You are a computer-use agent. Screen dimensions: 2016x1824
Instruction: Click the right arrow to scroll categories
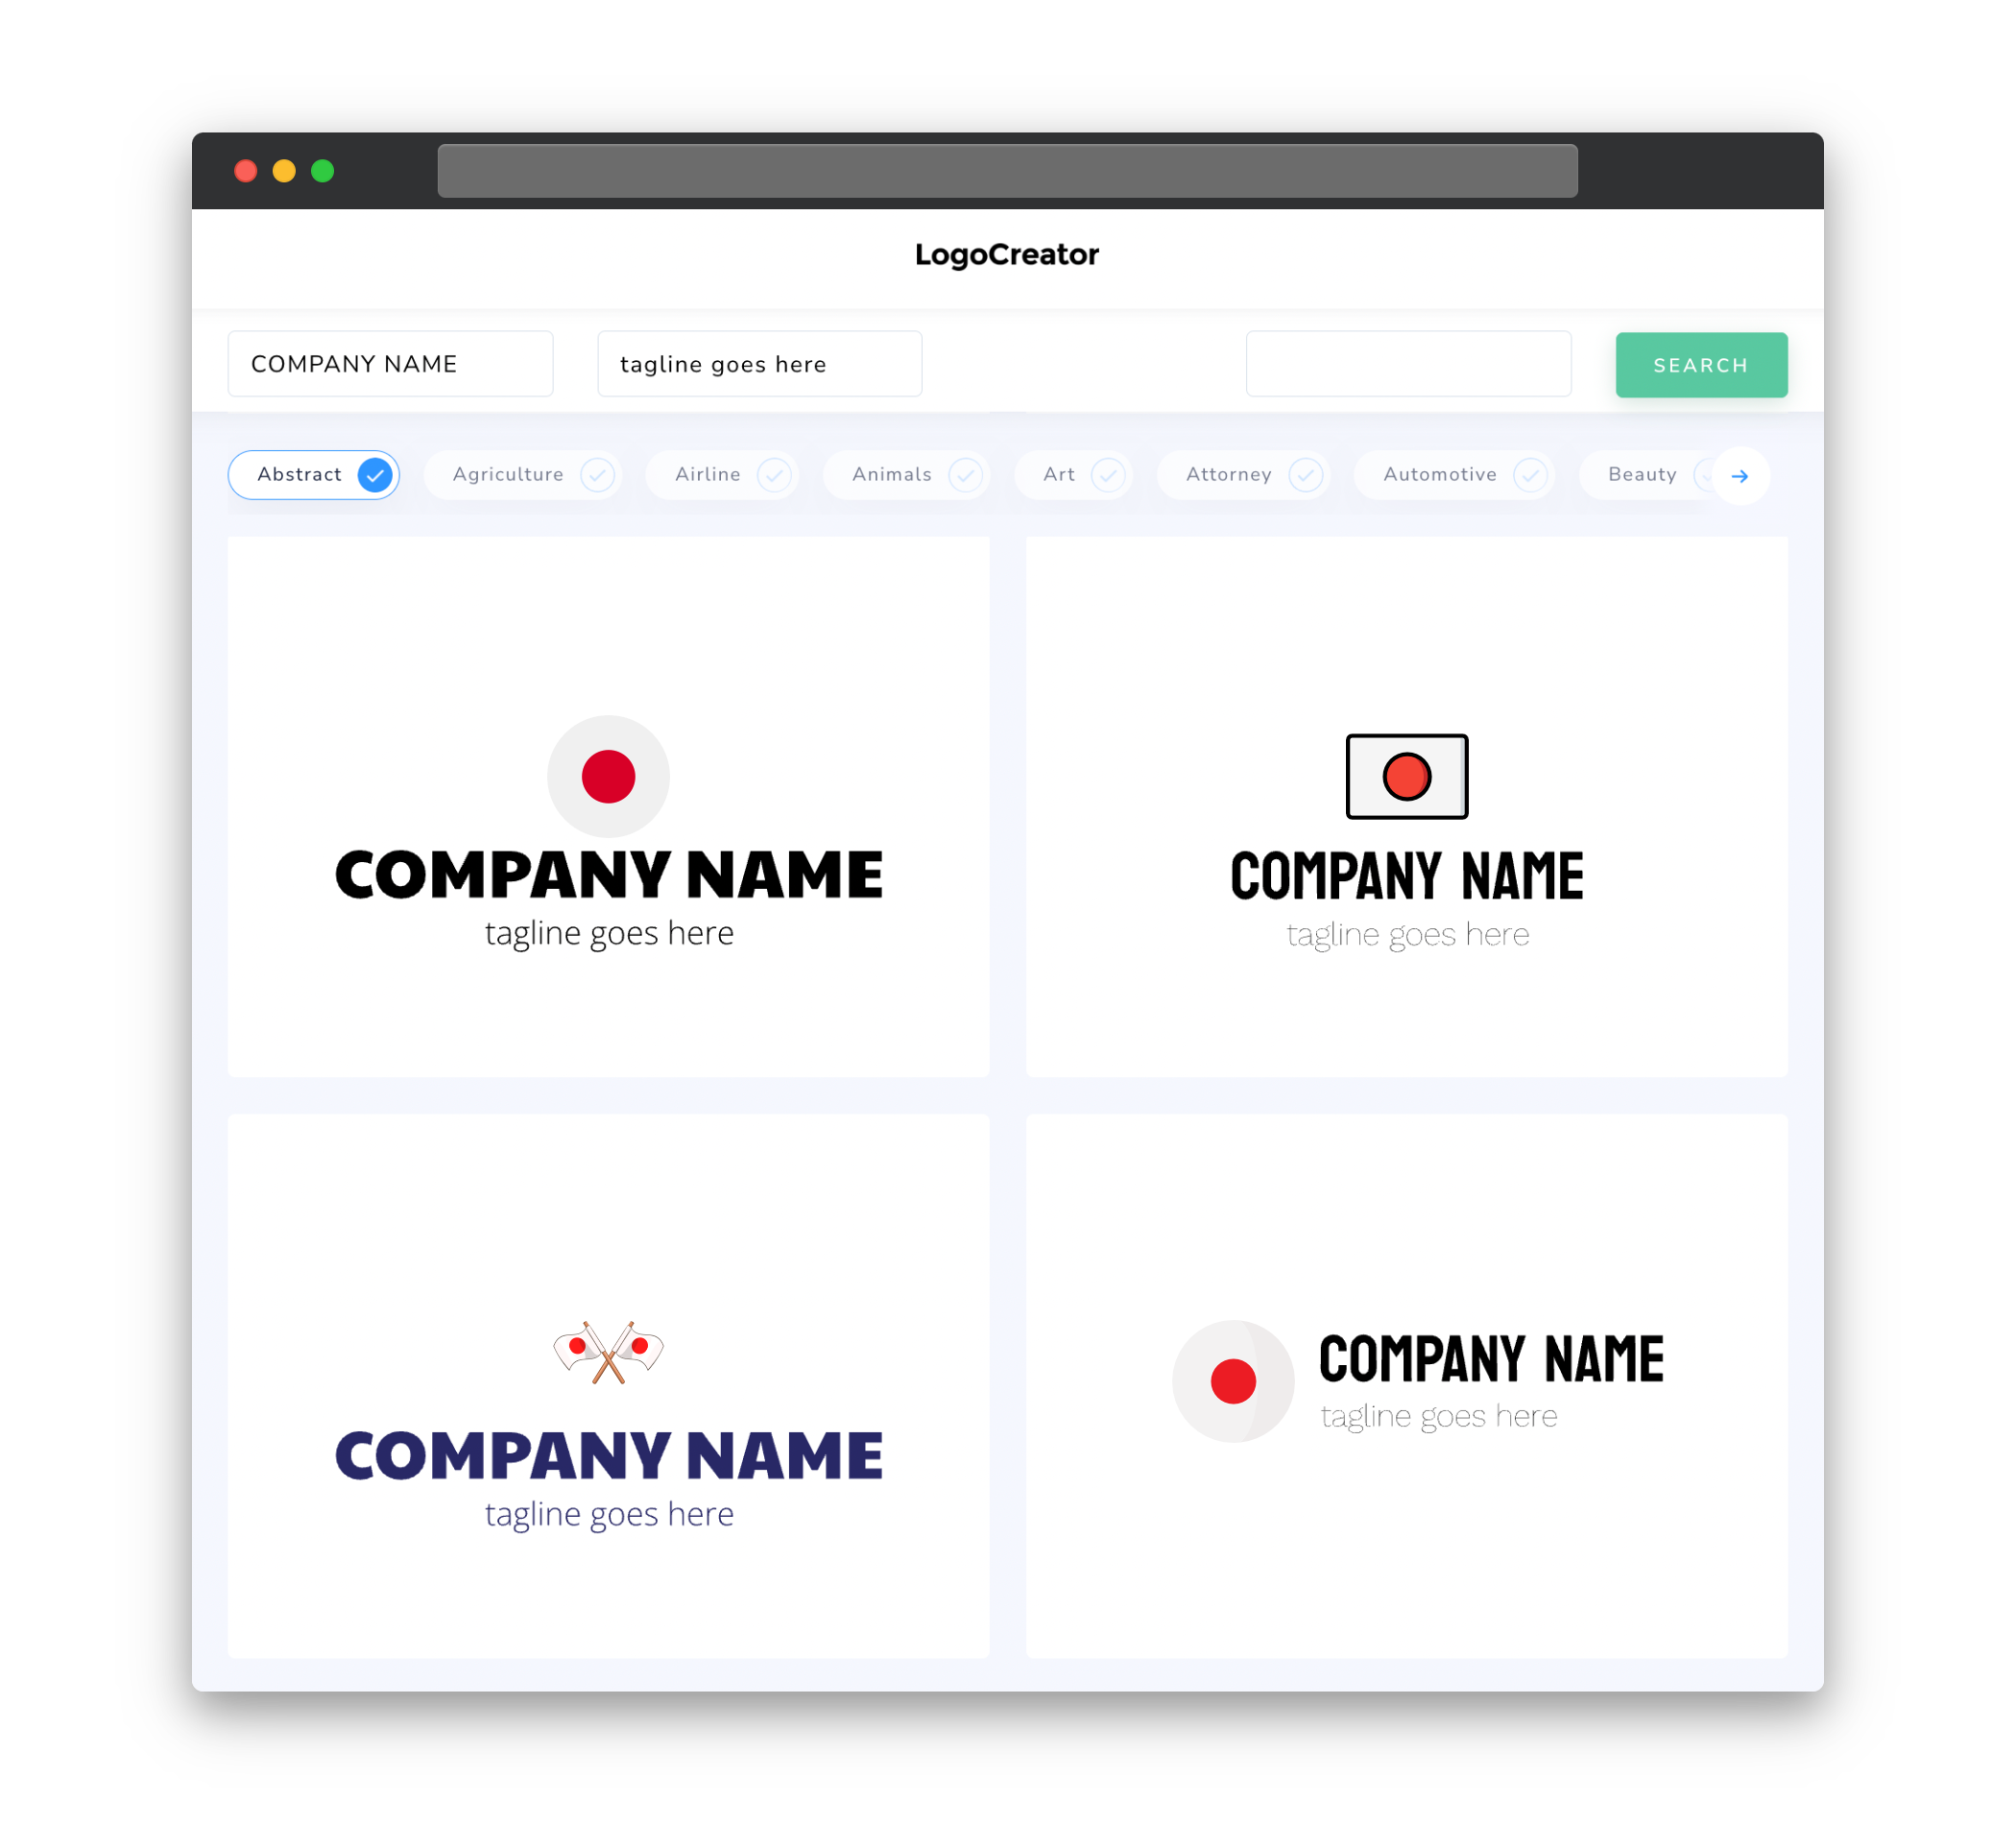(x=1739, y=474)
